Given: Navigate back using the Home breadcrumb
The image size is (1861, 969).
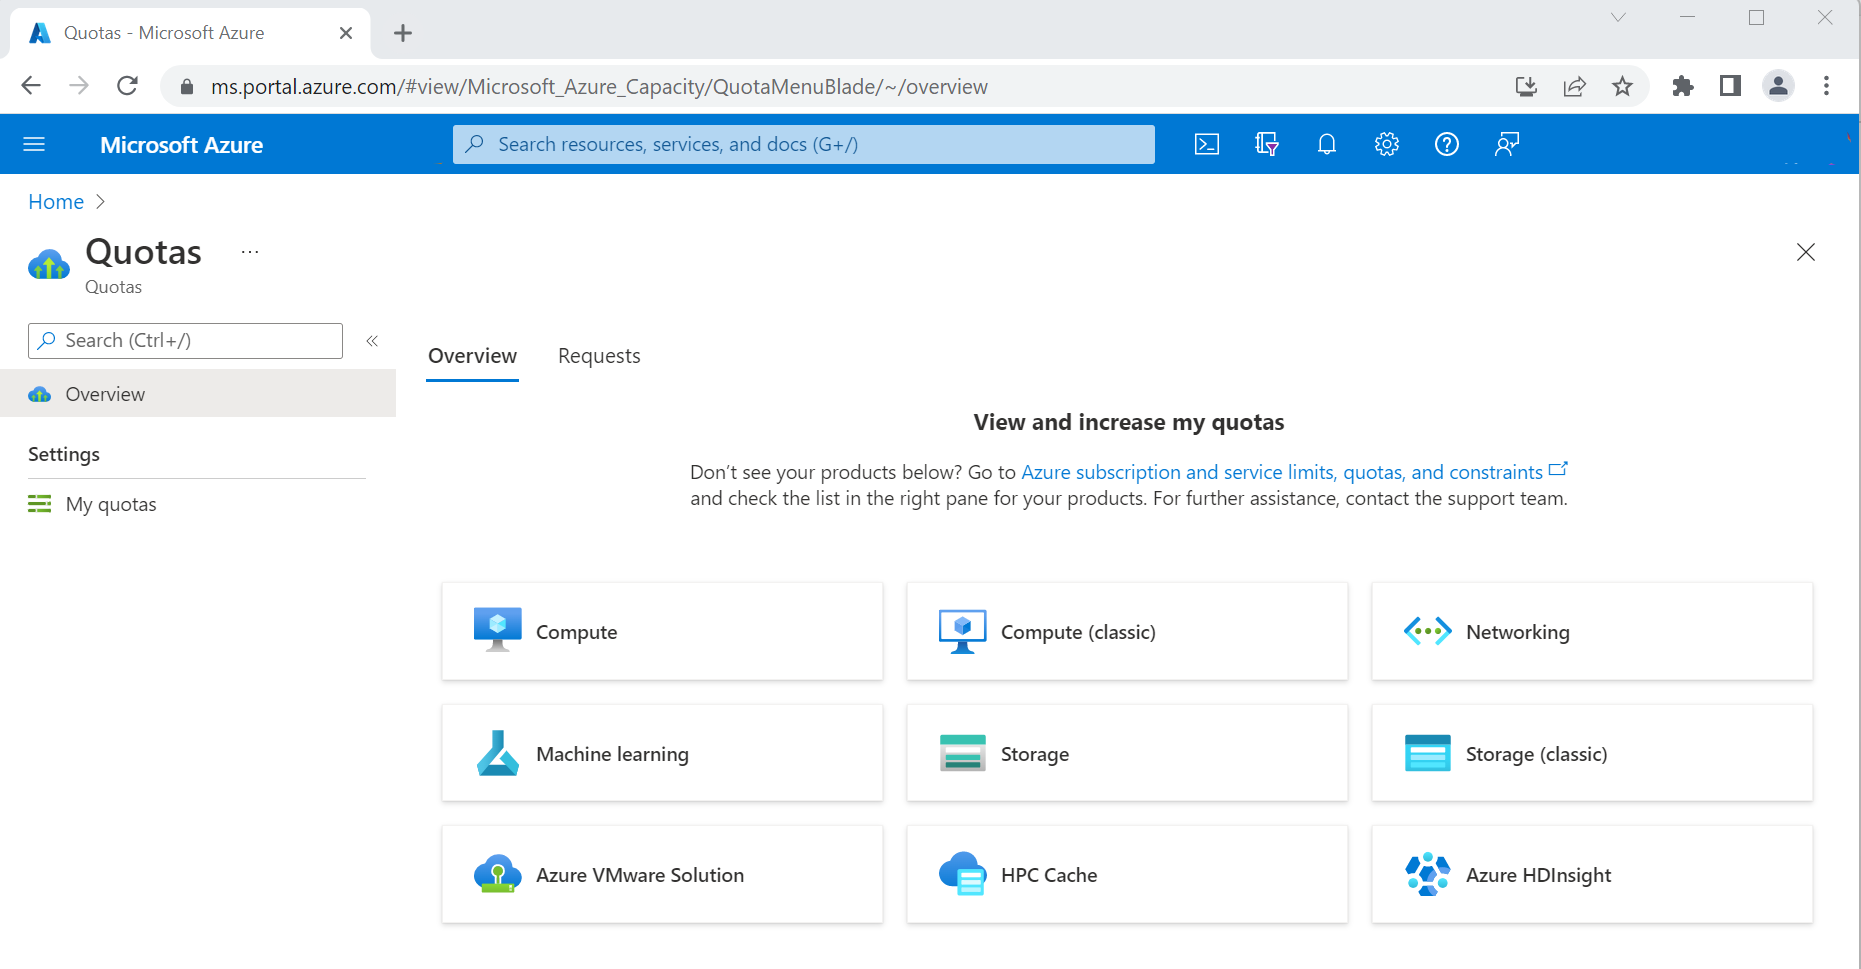Looking at the screenshot, I should (55, 201).
